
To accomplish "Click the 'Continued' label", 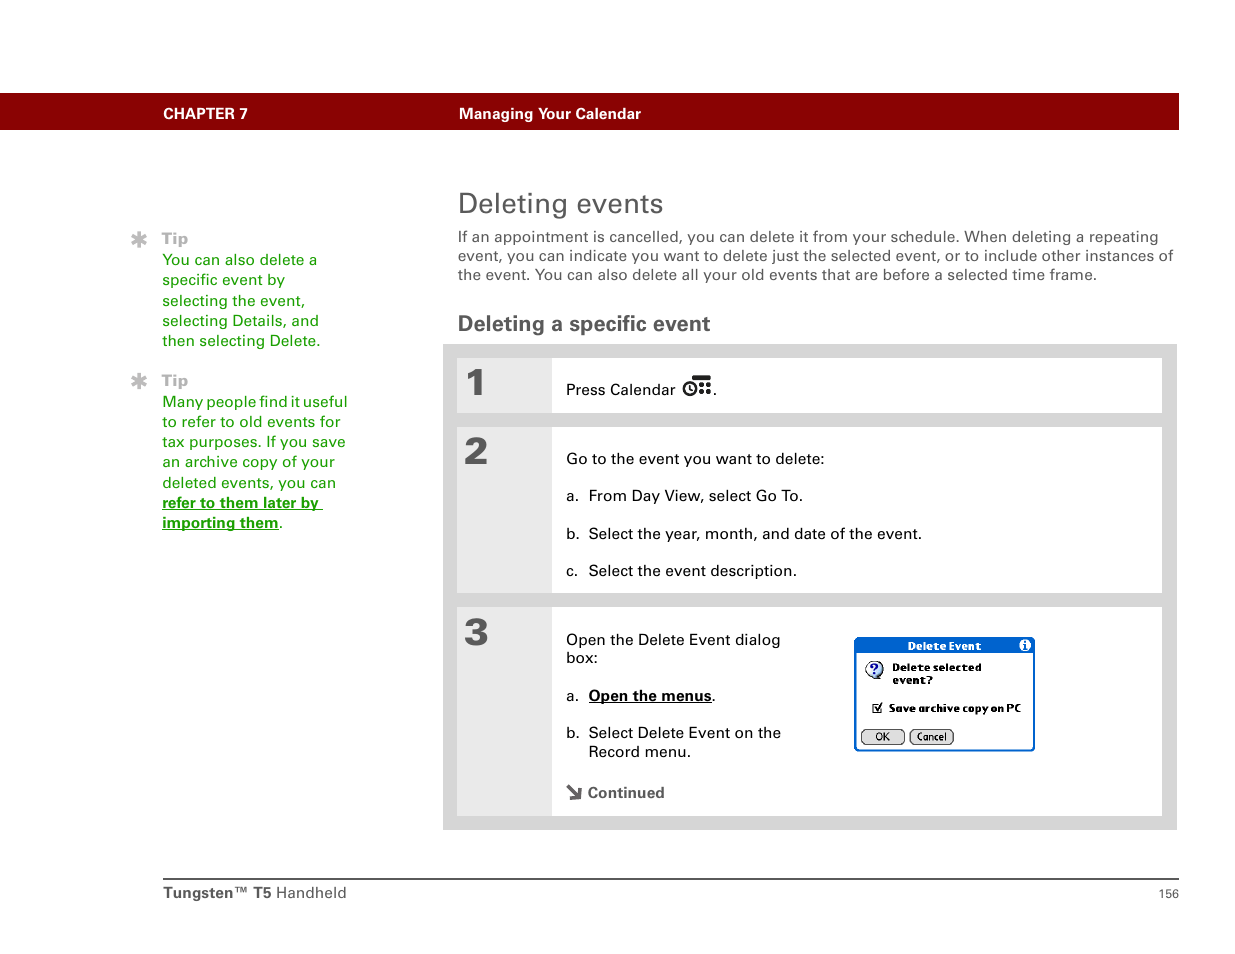I will pos(626,793).
